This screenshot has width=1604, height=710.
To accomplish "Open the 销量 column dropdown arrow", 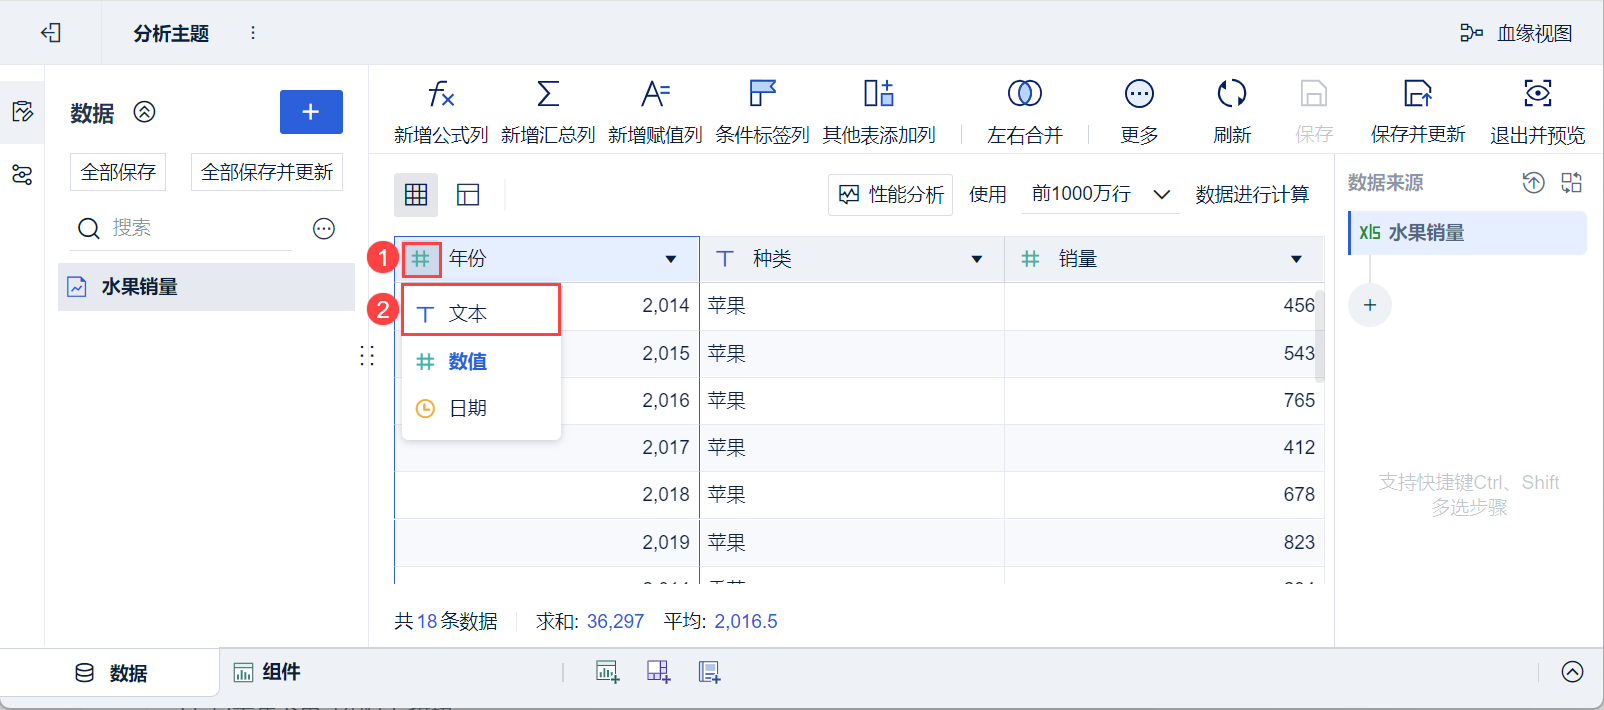I will click(1296, 260).
